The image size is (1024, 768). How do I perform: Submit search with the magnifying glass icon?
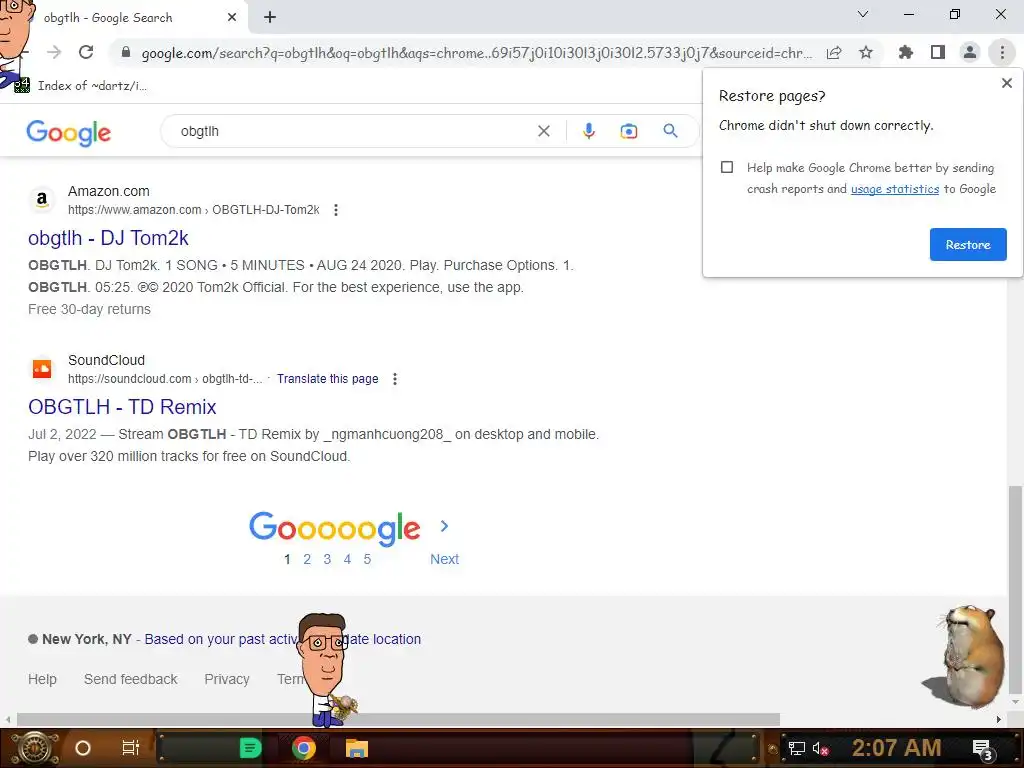(x=670, y=131)
